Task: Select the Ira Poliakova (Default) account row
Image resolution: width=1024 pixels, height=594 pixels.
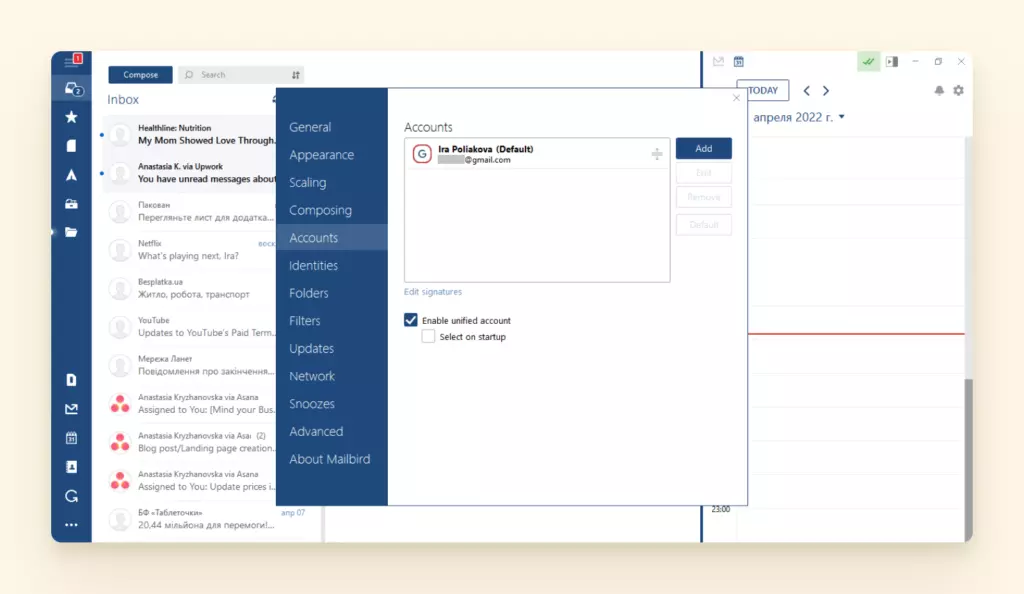Action: tap(537, 154)
